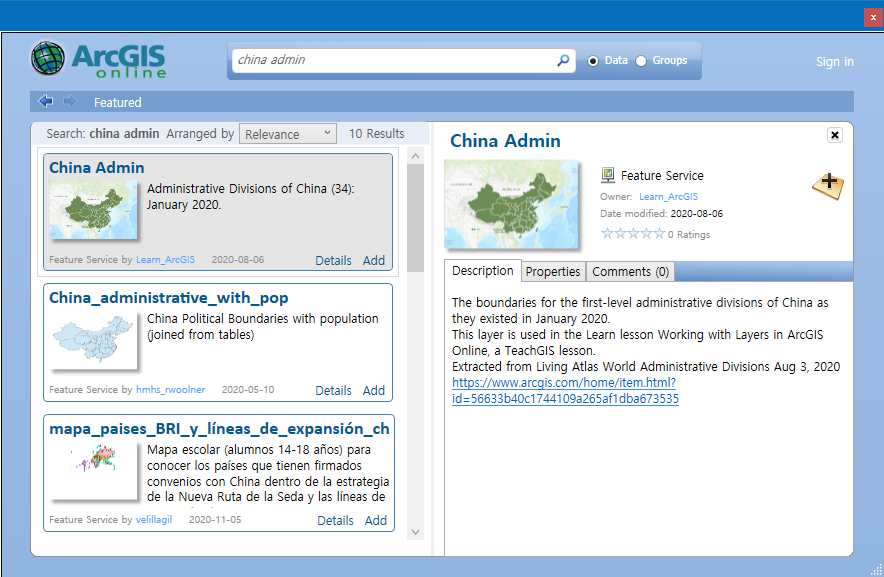This screenshot has height=577, width=884.
Task: Open hmhs_rwoolner owner link
Action: point(170,389)
